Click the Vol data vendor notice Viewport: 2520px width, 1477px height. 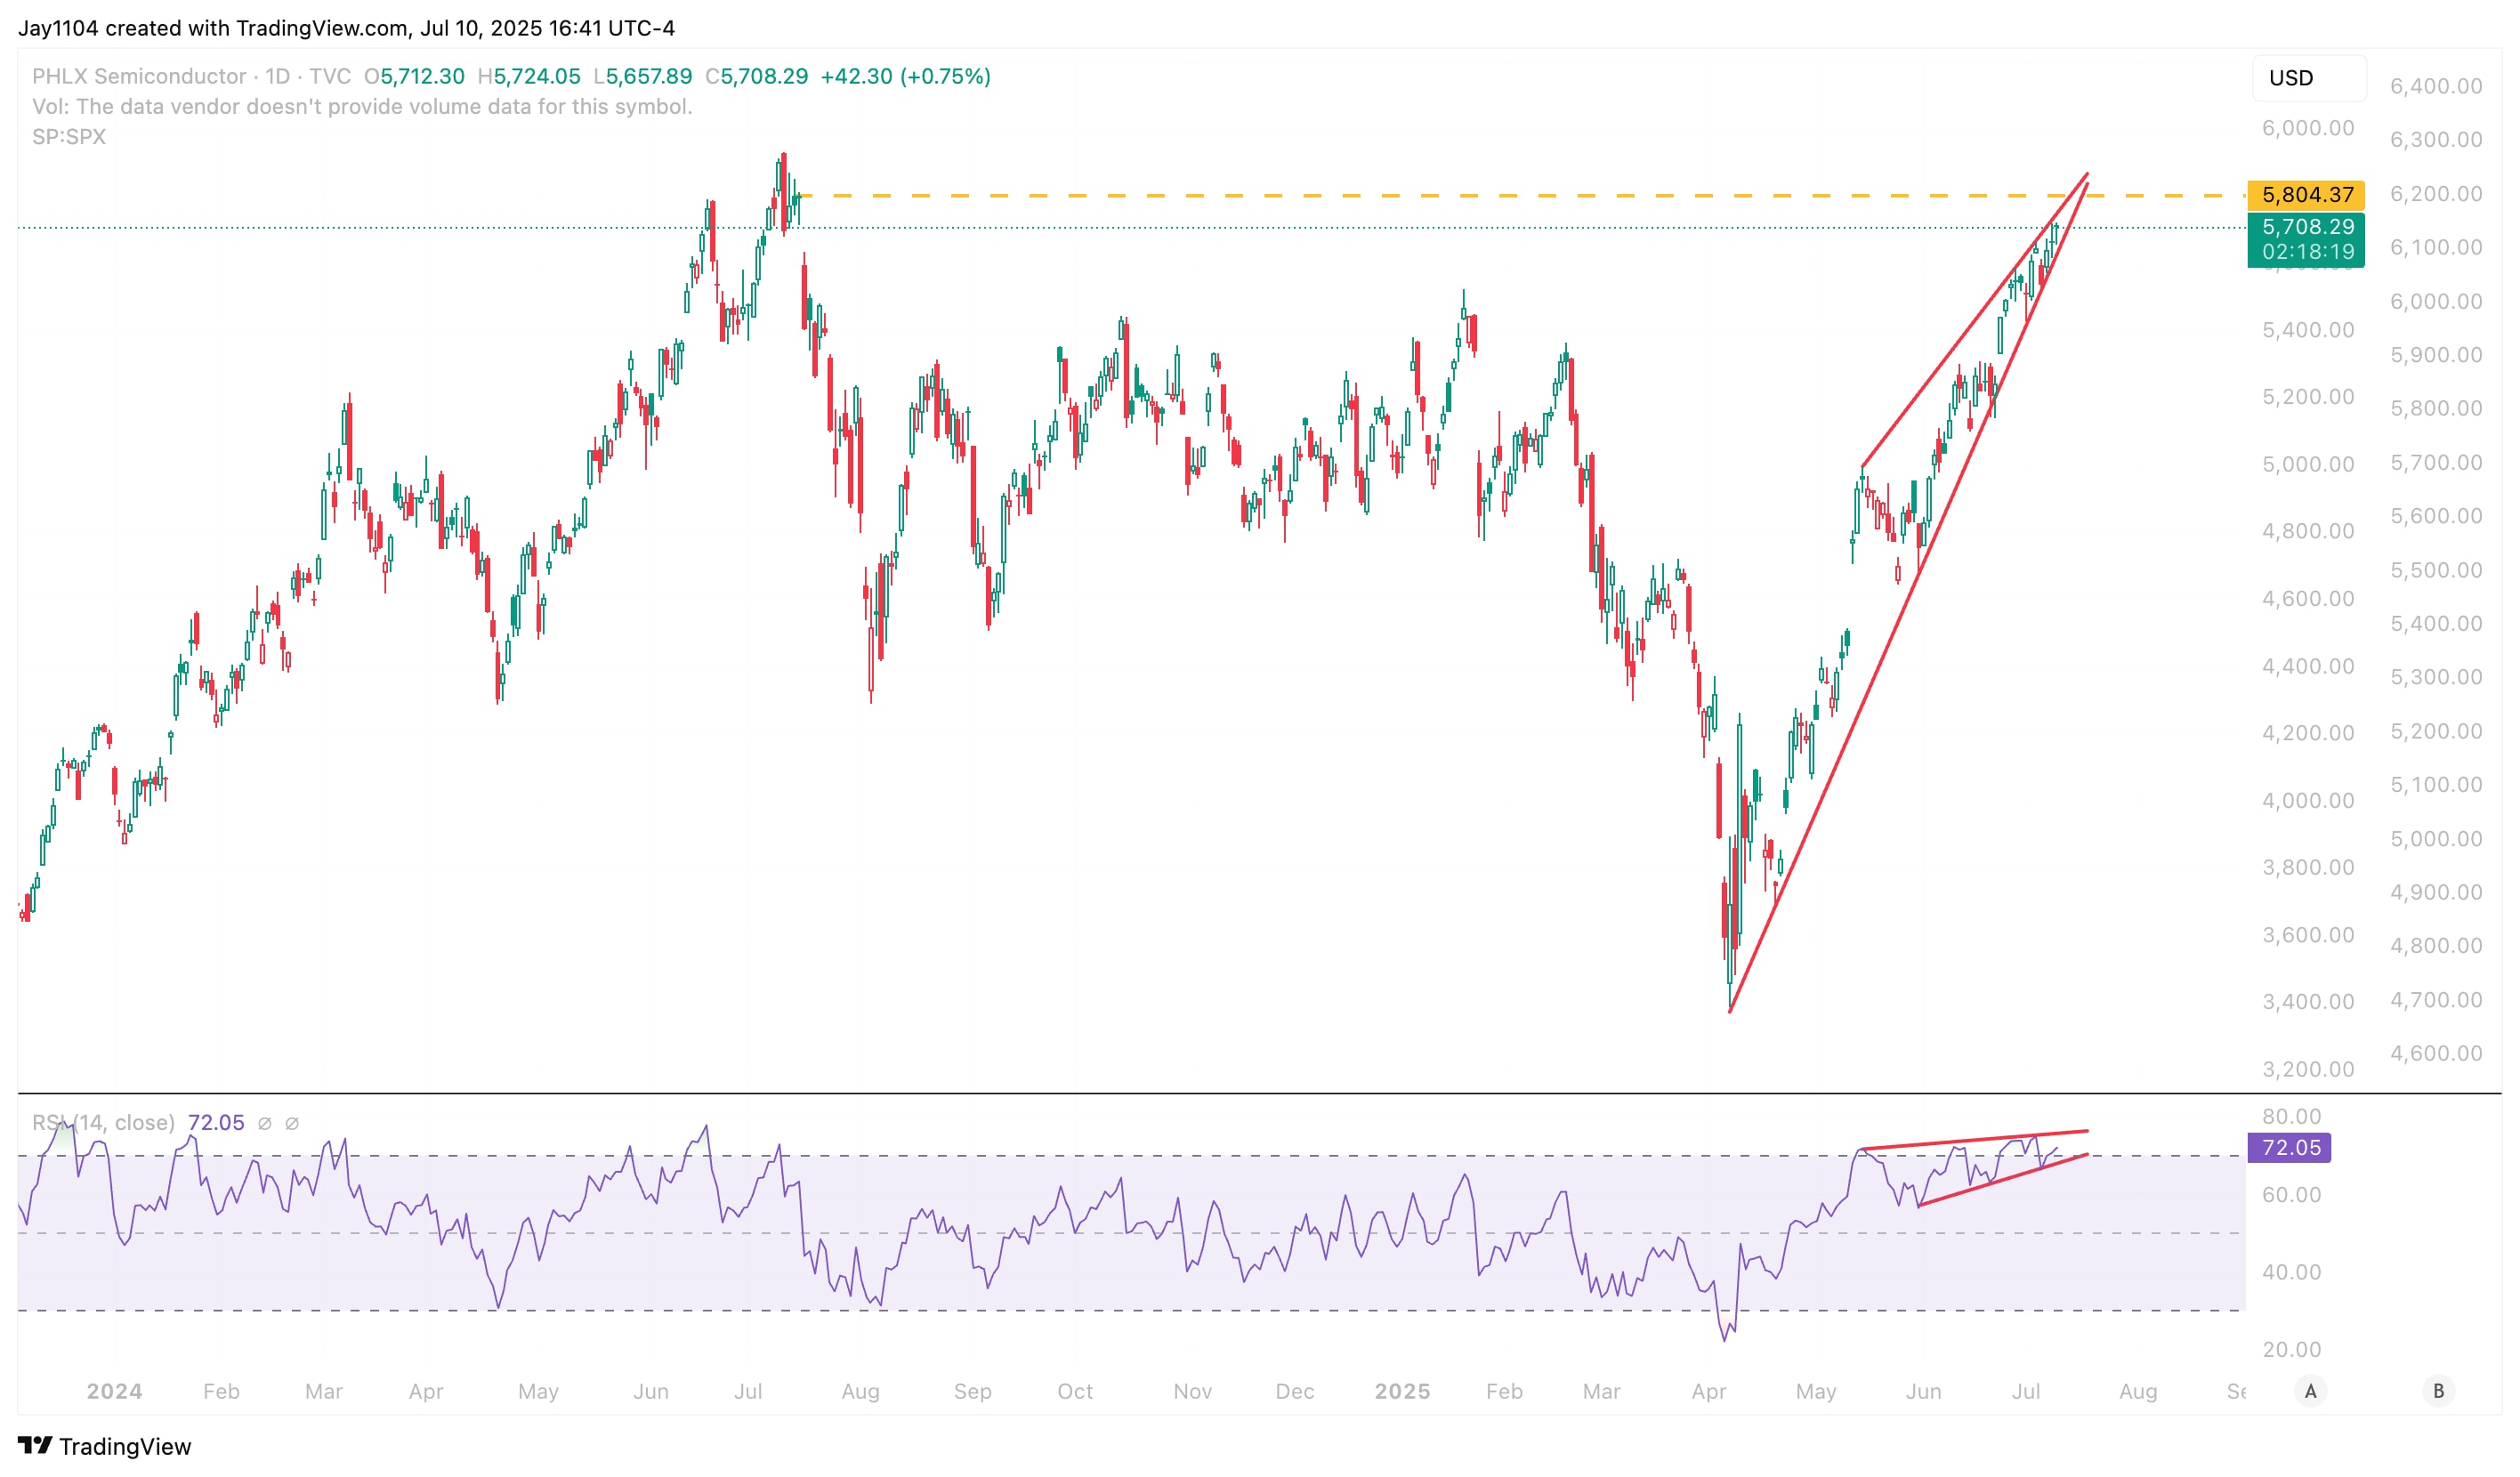[362, 106]
